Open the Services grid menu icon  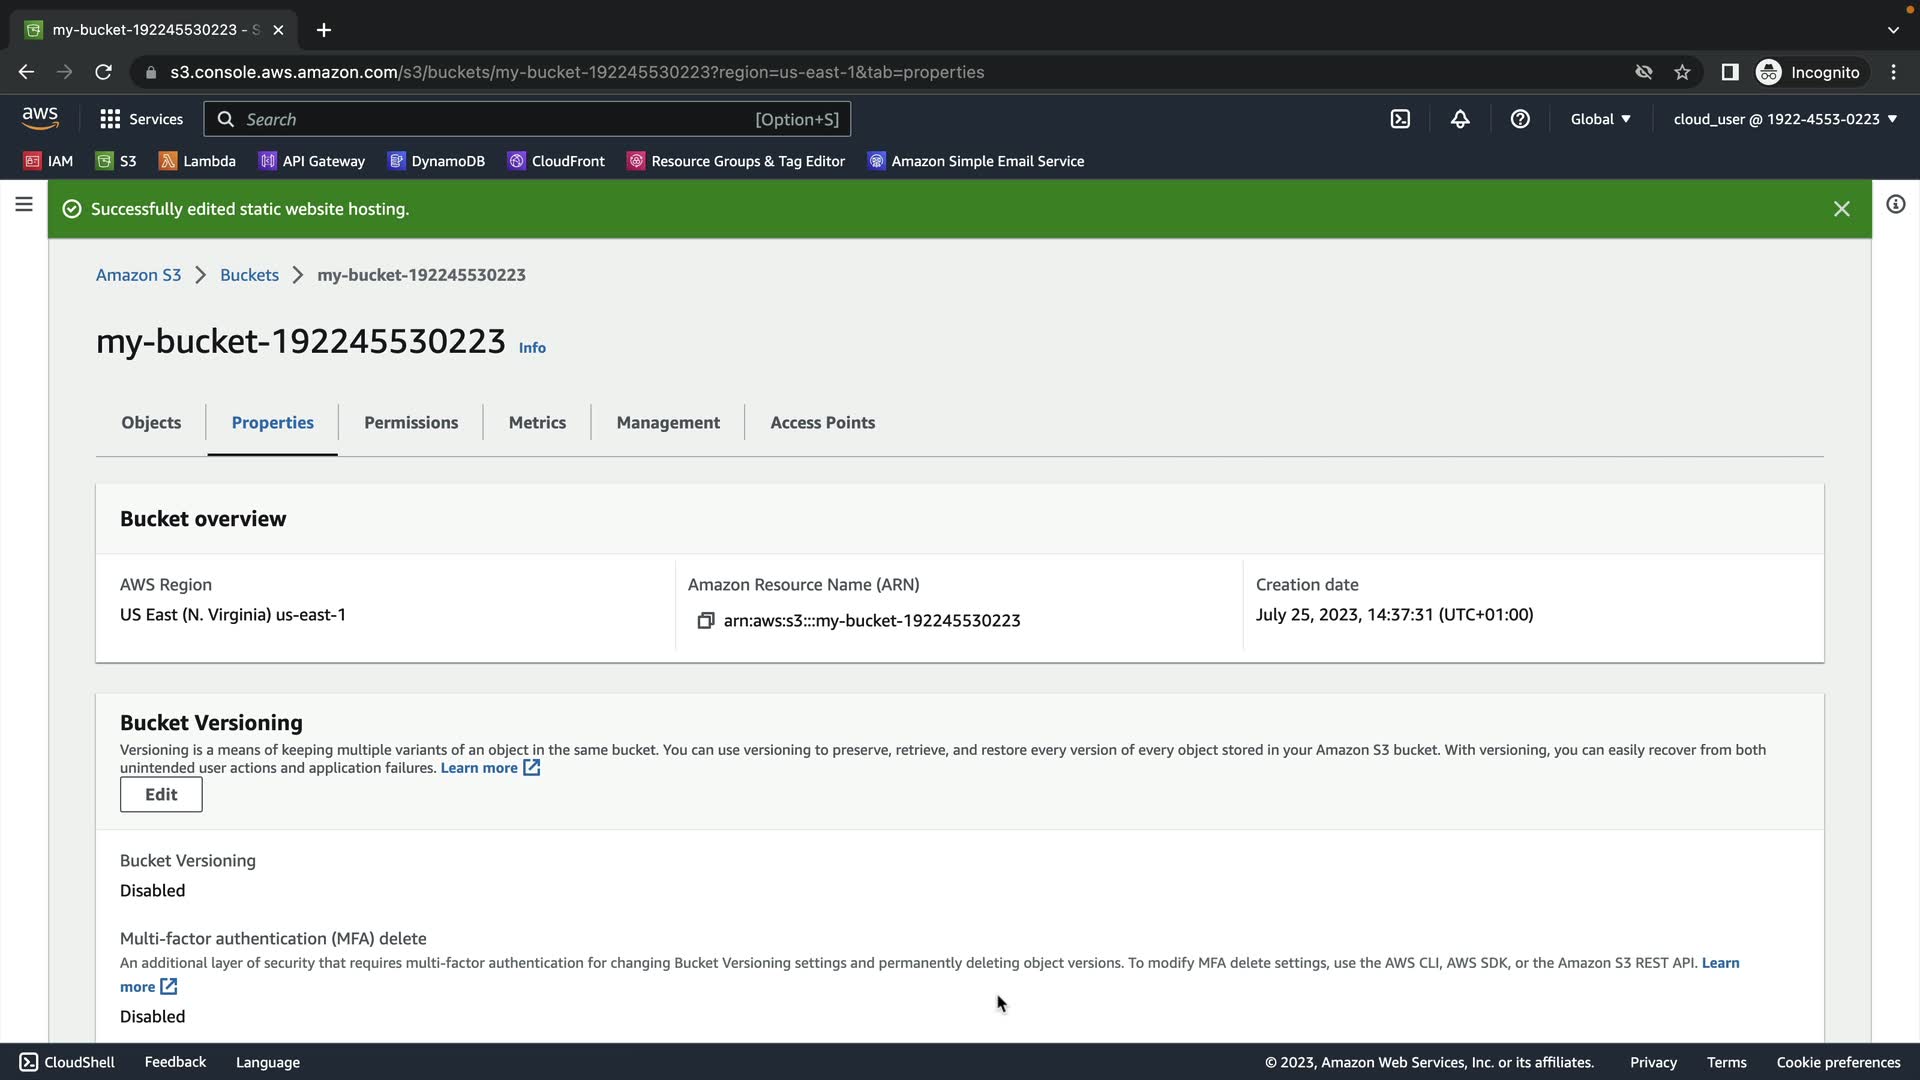(x=110, y=119)
